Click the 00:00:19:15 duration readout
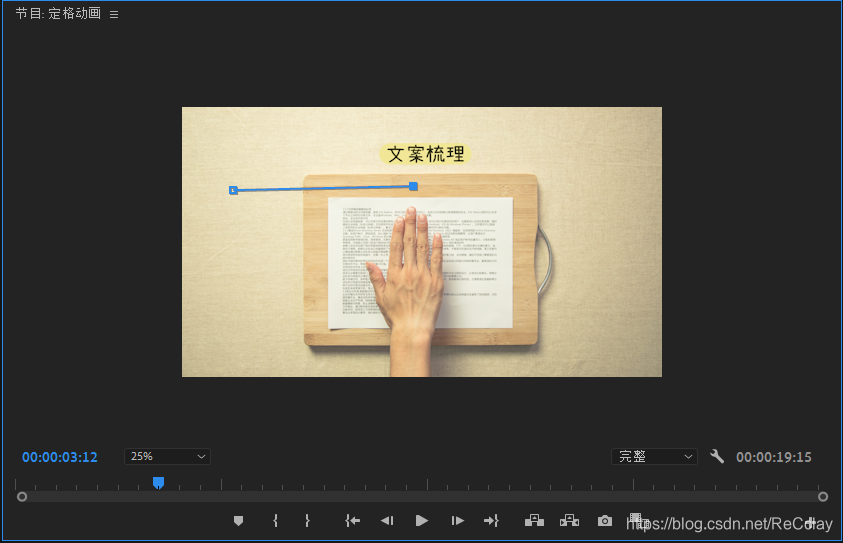This screenshot has height=543, width=843. coord(774,457)
